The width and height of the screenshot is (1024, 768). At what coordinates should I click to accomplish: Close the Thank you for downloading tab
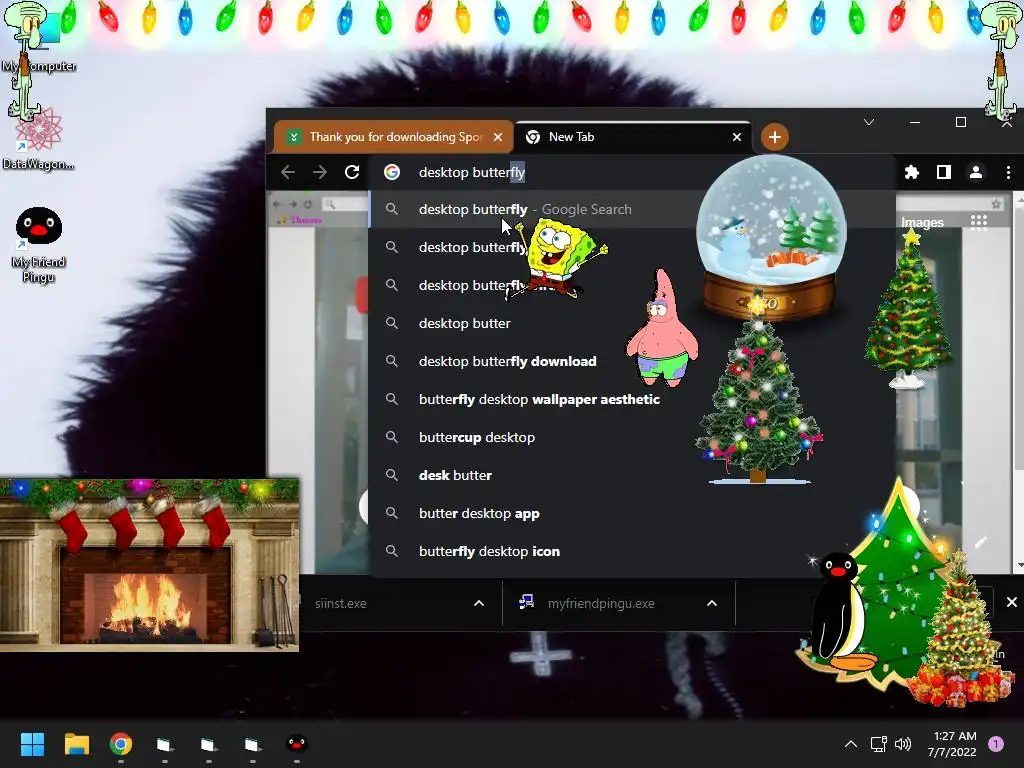[x=498, y=137]
